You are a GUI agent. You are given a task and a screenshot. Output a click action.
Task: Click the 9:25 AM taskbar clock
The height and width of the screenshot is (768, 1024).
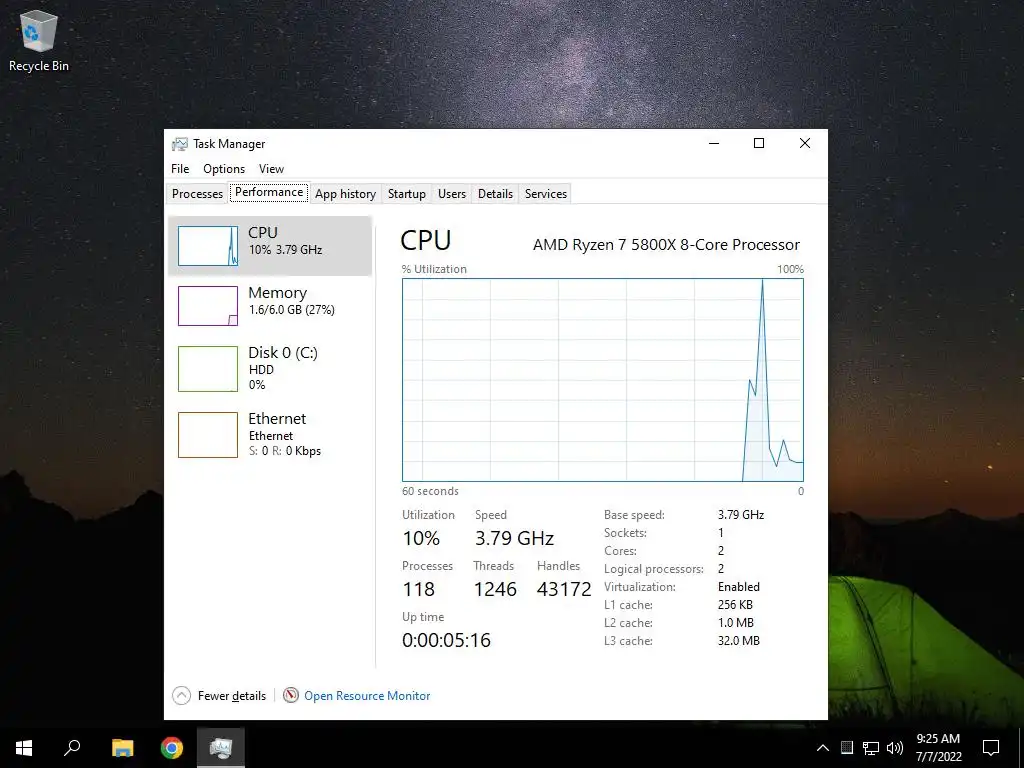[x=938, y=739]
